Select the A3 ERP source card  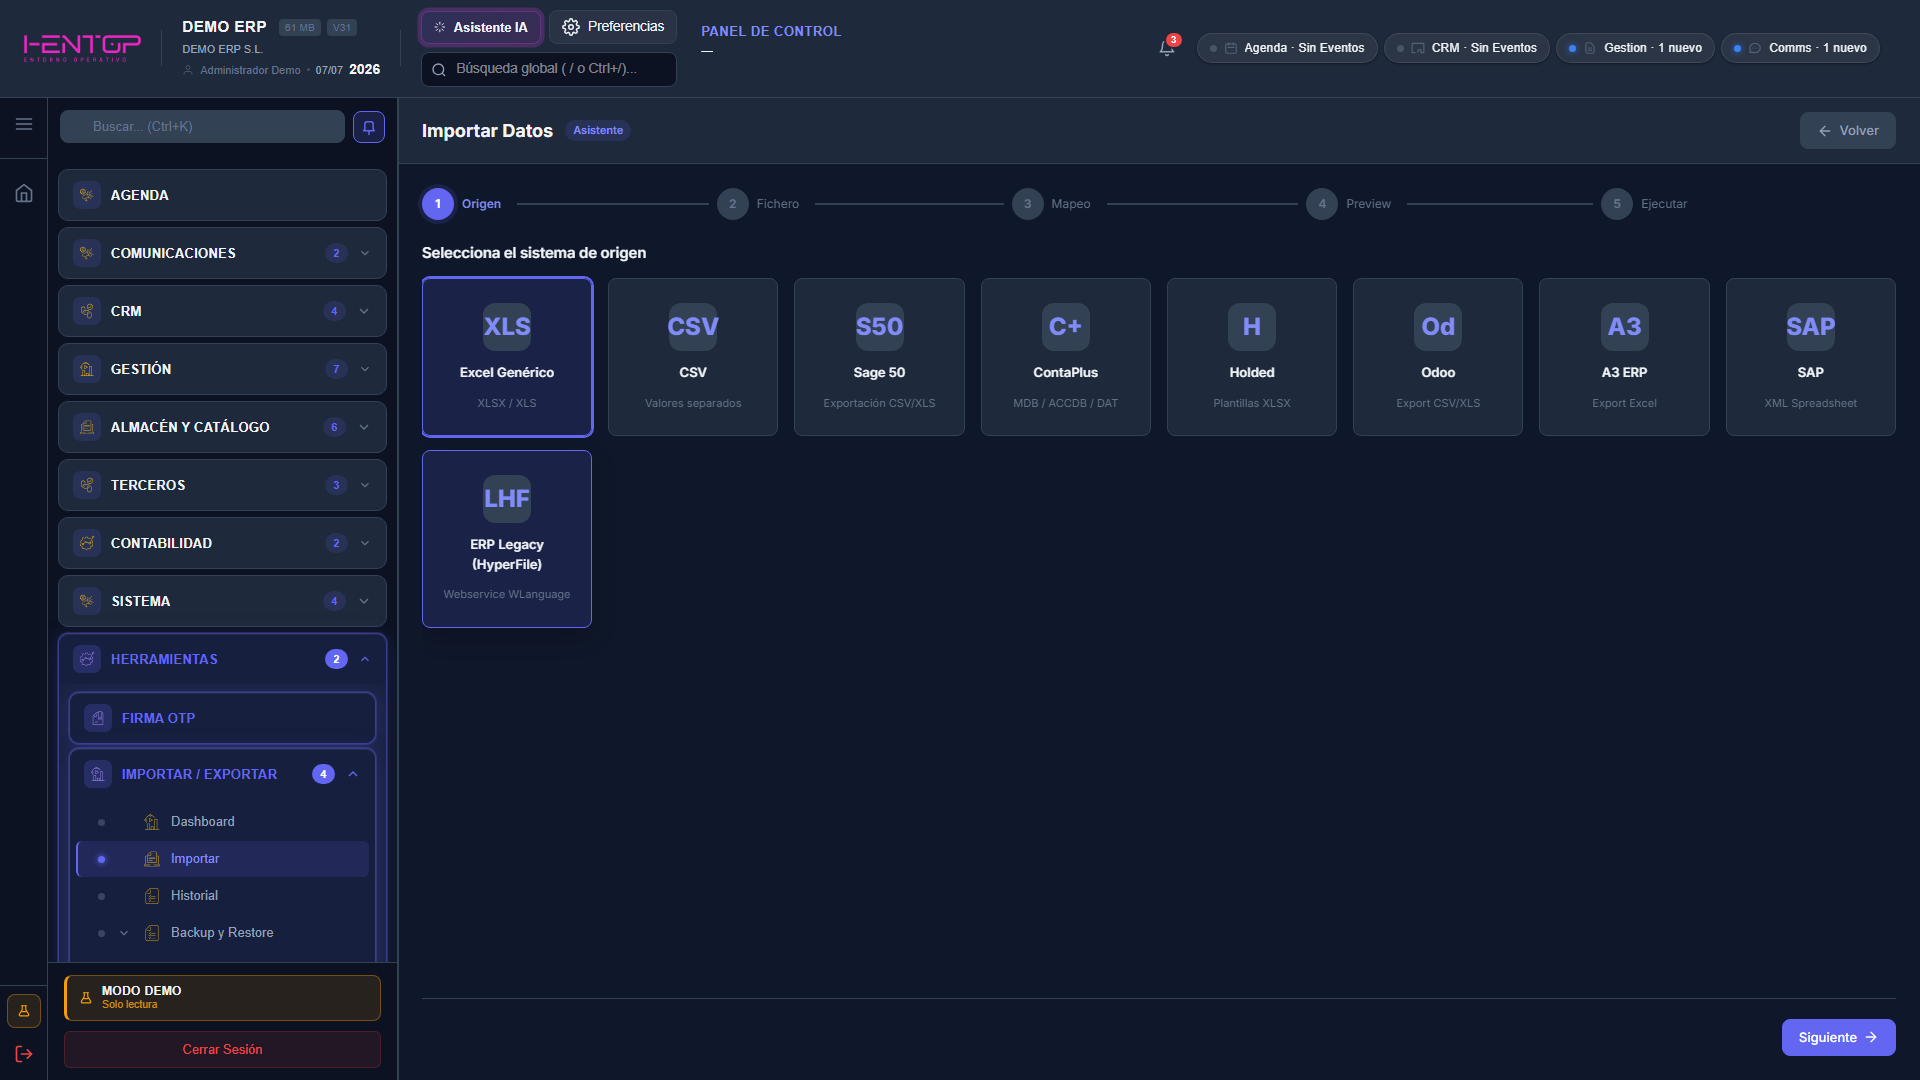pos(1624,357)
